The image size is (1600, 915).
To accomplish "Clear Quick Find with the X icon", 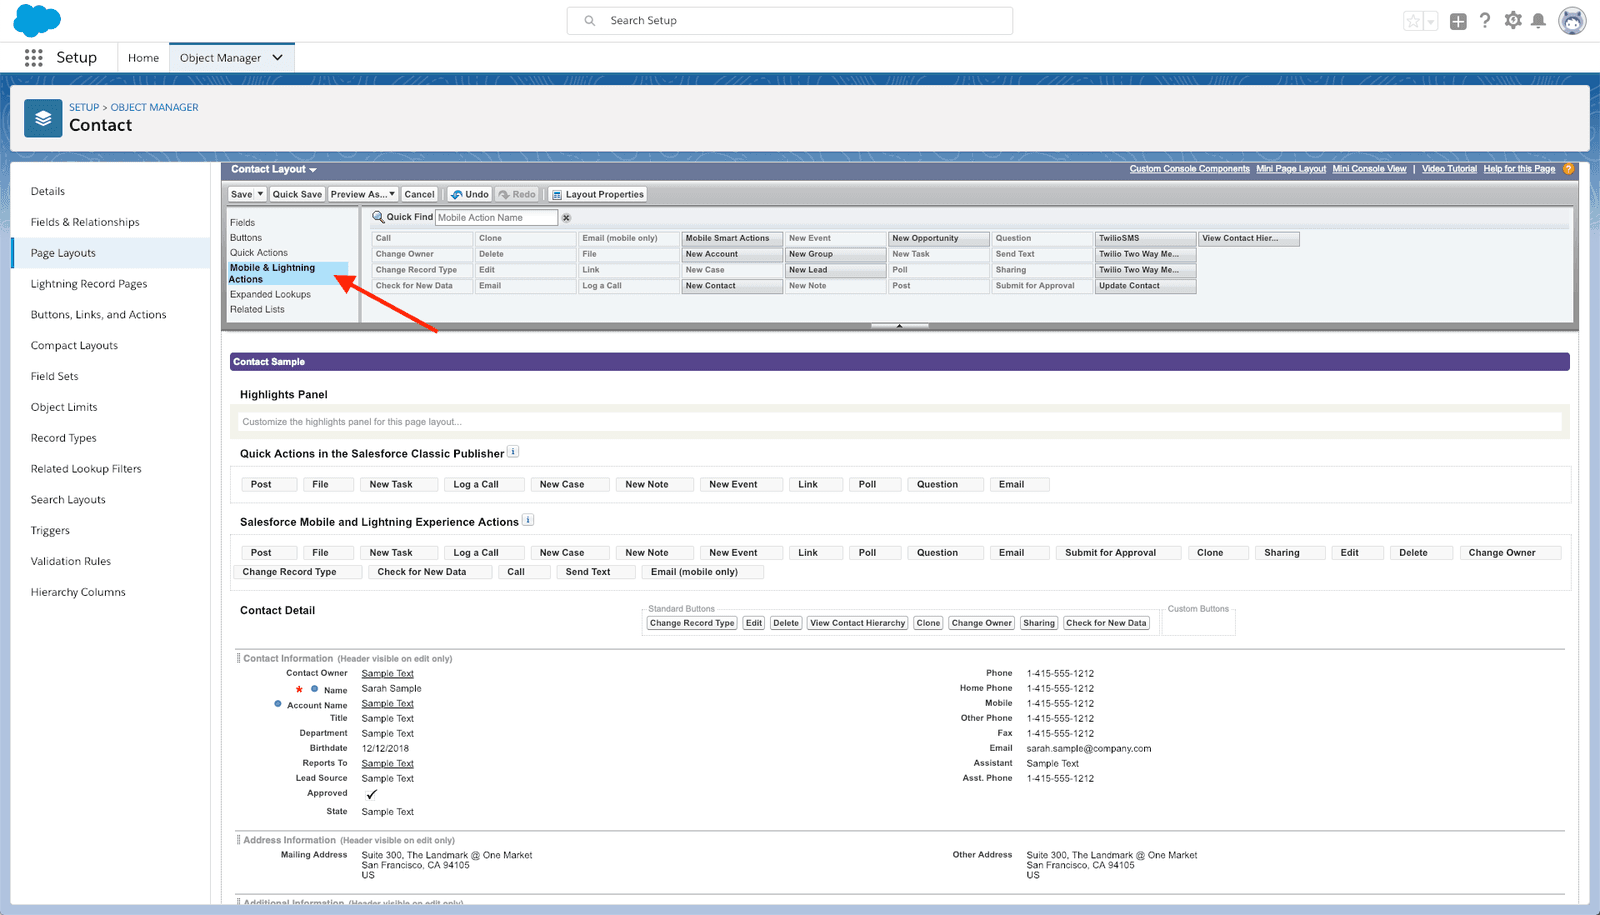I will click(566, 217).
